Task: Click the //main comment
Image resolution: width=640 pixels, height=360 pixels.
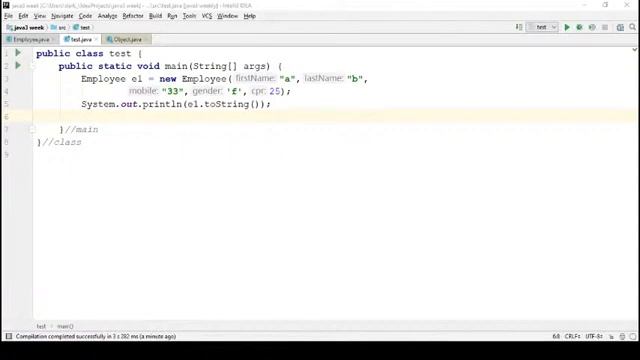Action: (82, 129)
